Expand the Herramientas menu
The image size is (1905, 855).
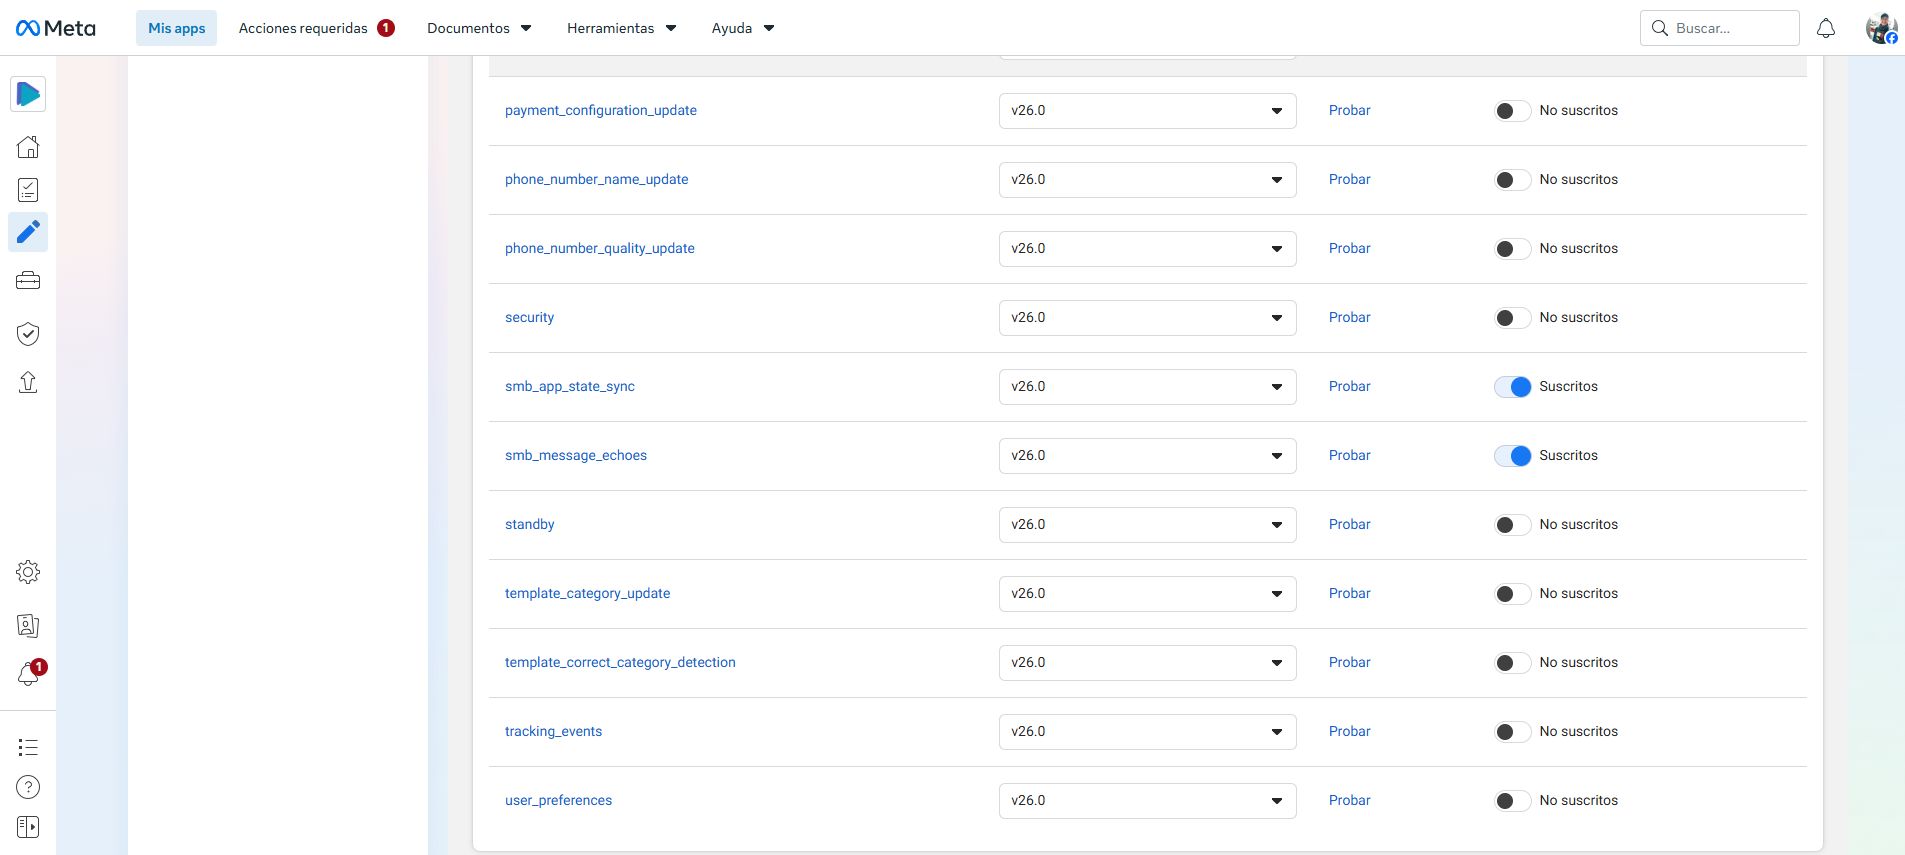tap(621, 28)
